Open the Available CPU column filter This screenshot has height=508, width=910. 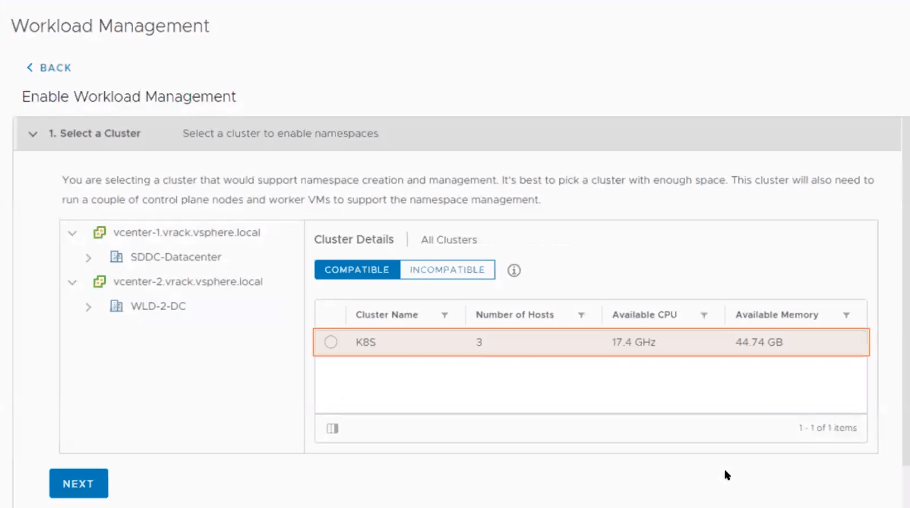coord(704,315)
